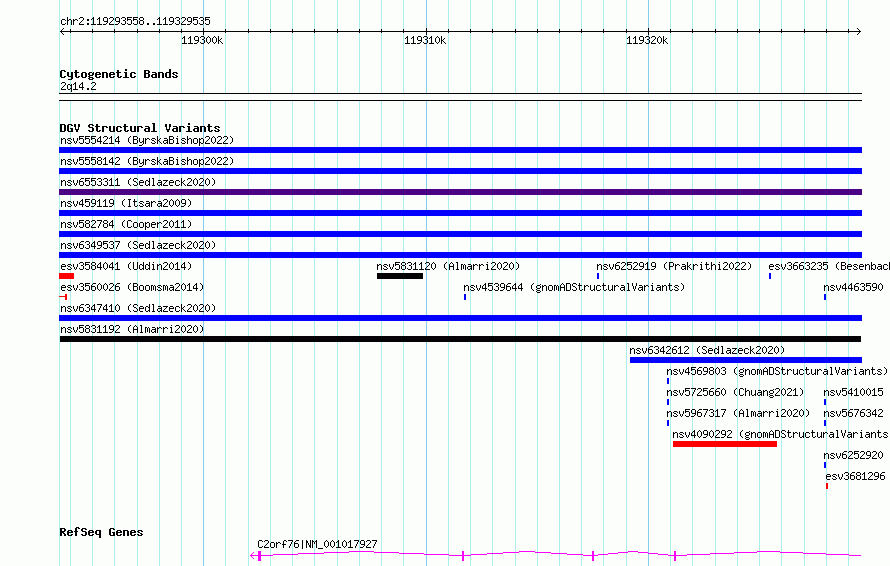The height and width of the screenshot is (566, 890).
Task: Open the nsv6347410 (Sedlazeck2020) label
Action: click(138, 308)
